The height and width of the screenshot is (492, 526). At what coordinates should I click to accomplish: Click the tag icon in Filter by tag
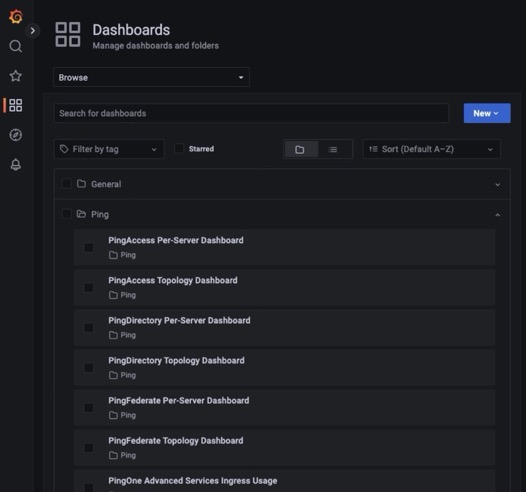(x=64, y=149)
